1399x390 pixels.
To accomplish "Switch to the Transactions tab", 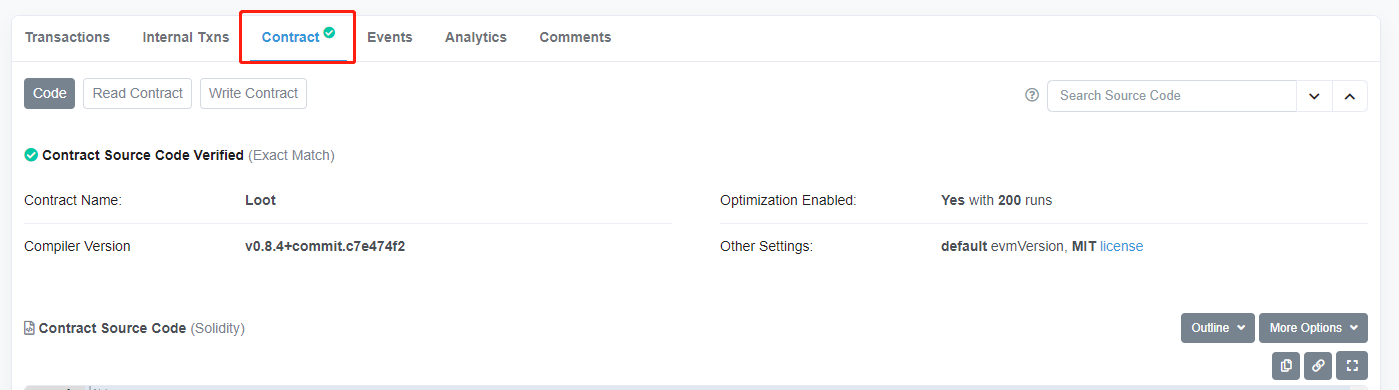I will pos(67,37).
